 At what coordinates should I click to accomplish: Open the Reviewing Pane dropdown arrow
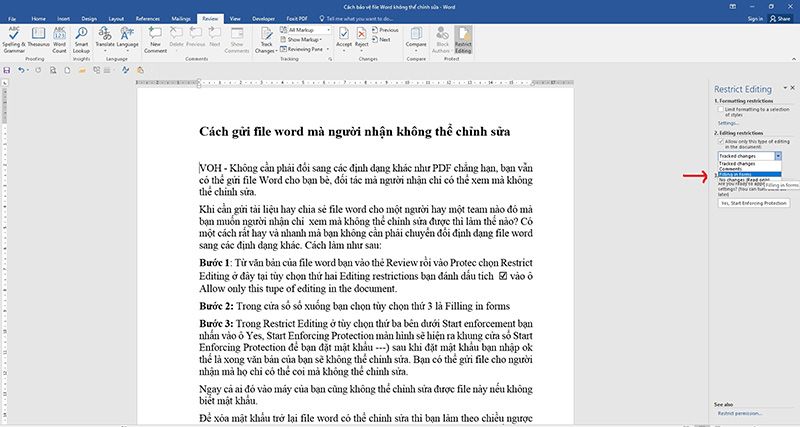327,49
